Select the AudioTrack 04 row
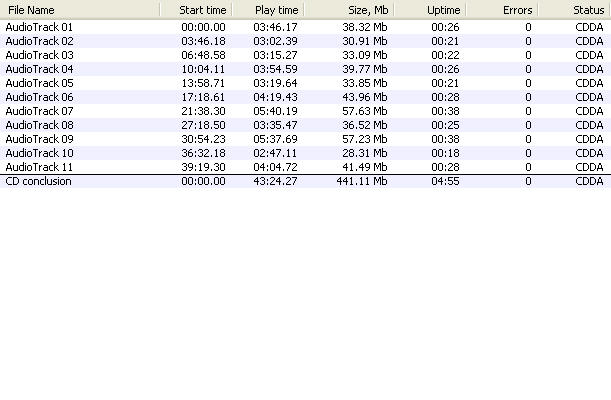 pos(39,69)
